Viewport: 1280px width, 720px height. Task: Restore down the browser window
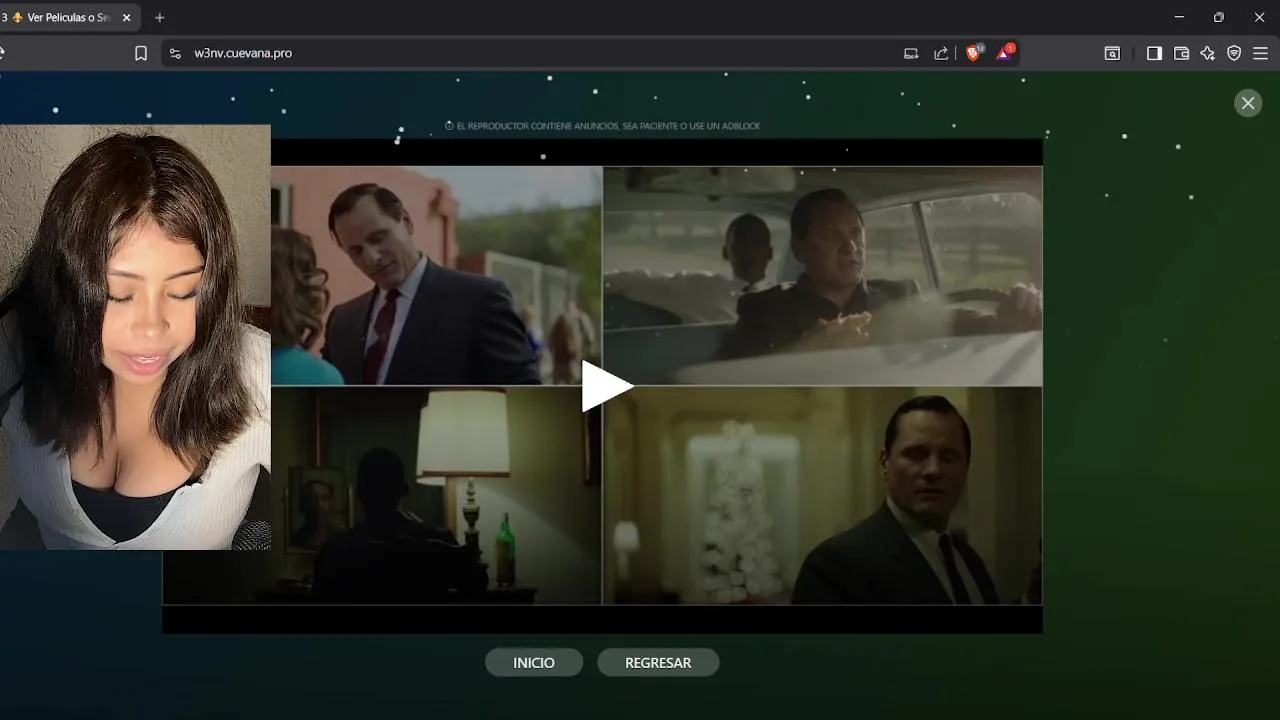pyautogui.click(x=1219, y=17)
